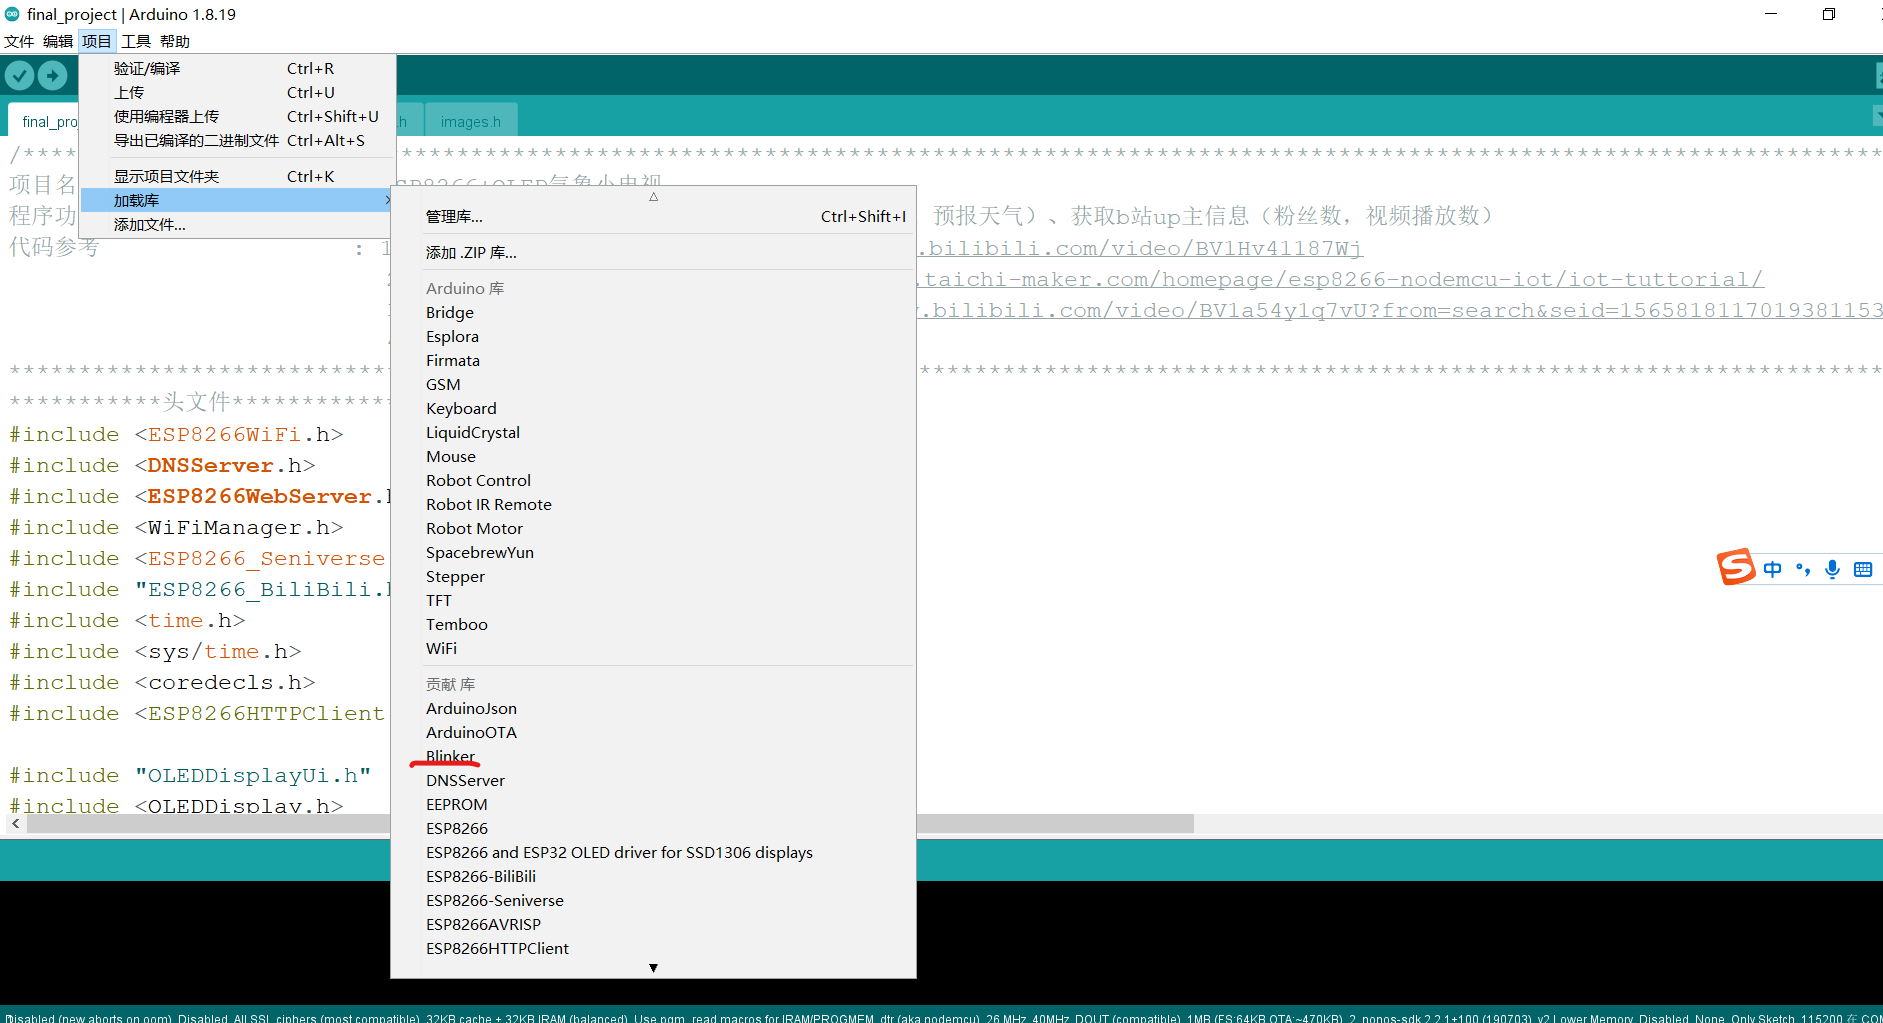The image size is (1883, 1023).
Task: Select 使用编程器上传 menu entry
Action: click(x=238, y=116)
